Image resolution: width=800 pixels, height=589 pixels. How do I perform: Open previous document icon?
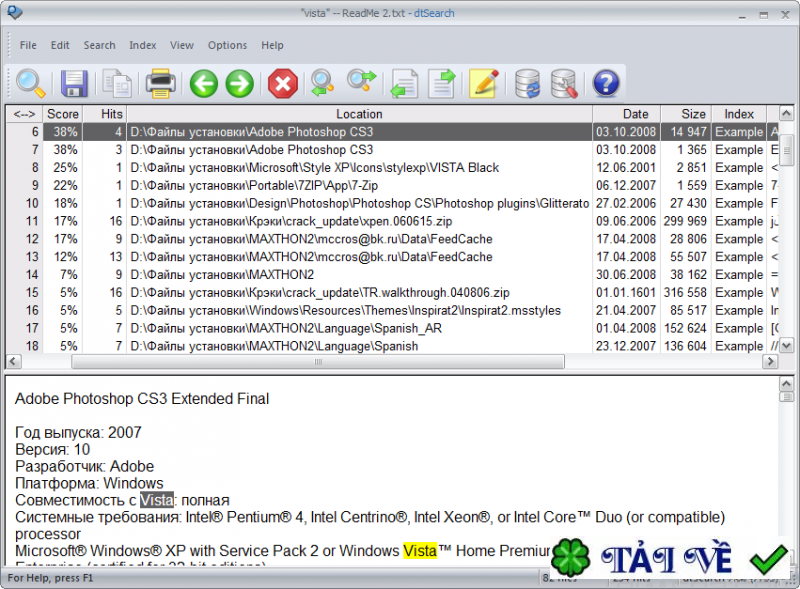(404, 84)
